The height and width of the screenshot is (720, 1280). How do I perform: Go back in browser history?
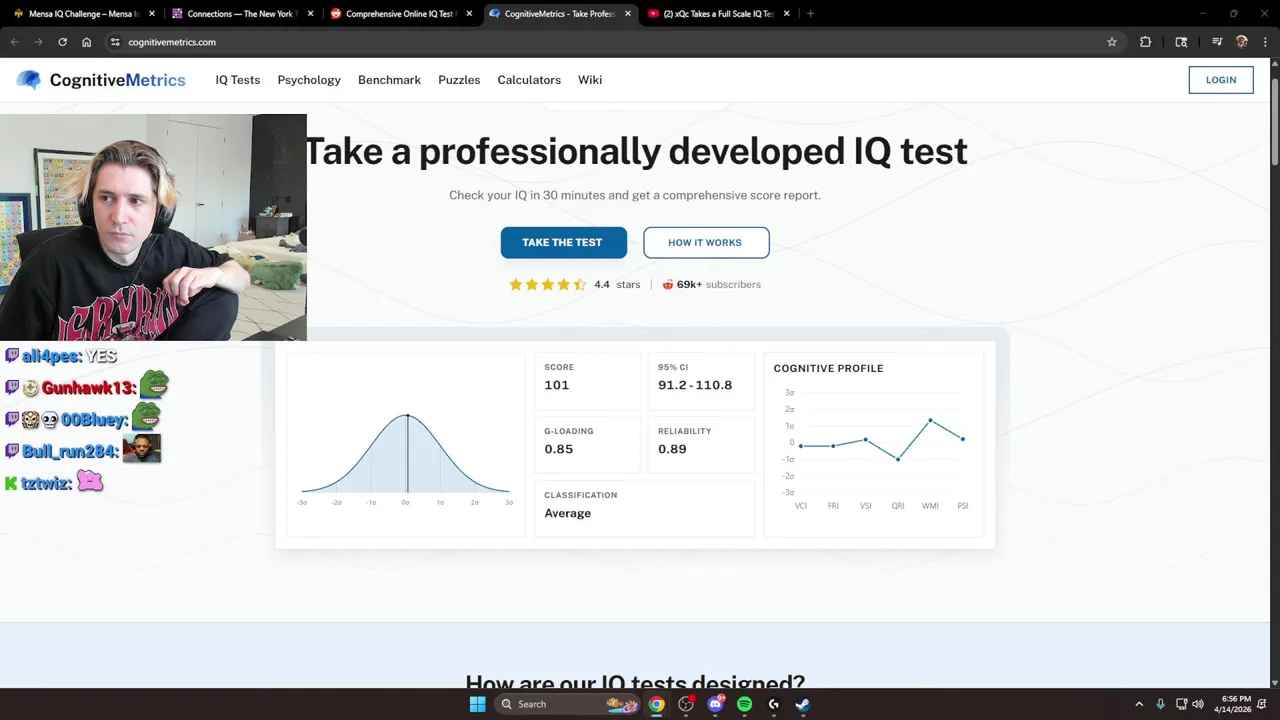(x=15, y=42)
